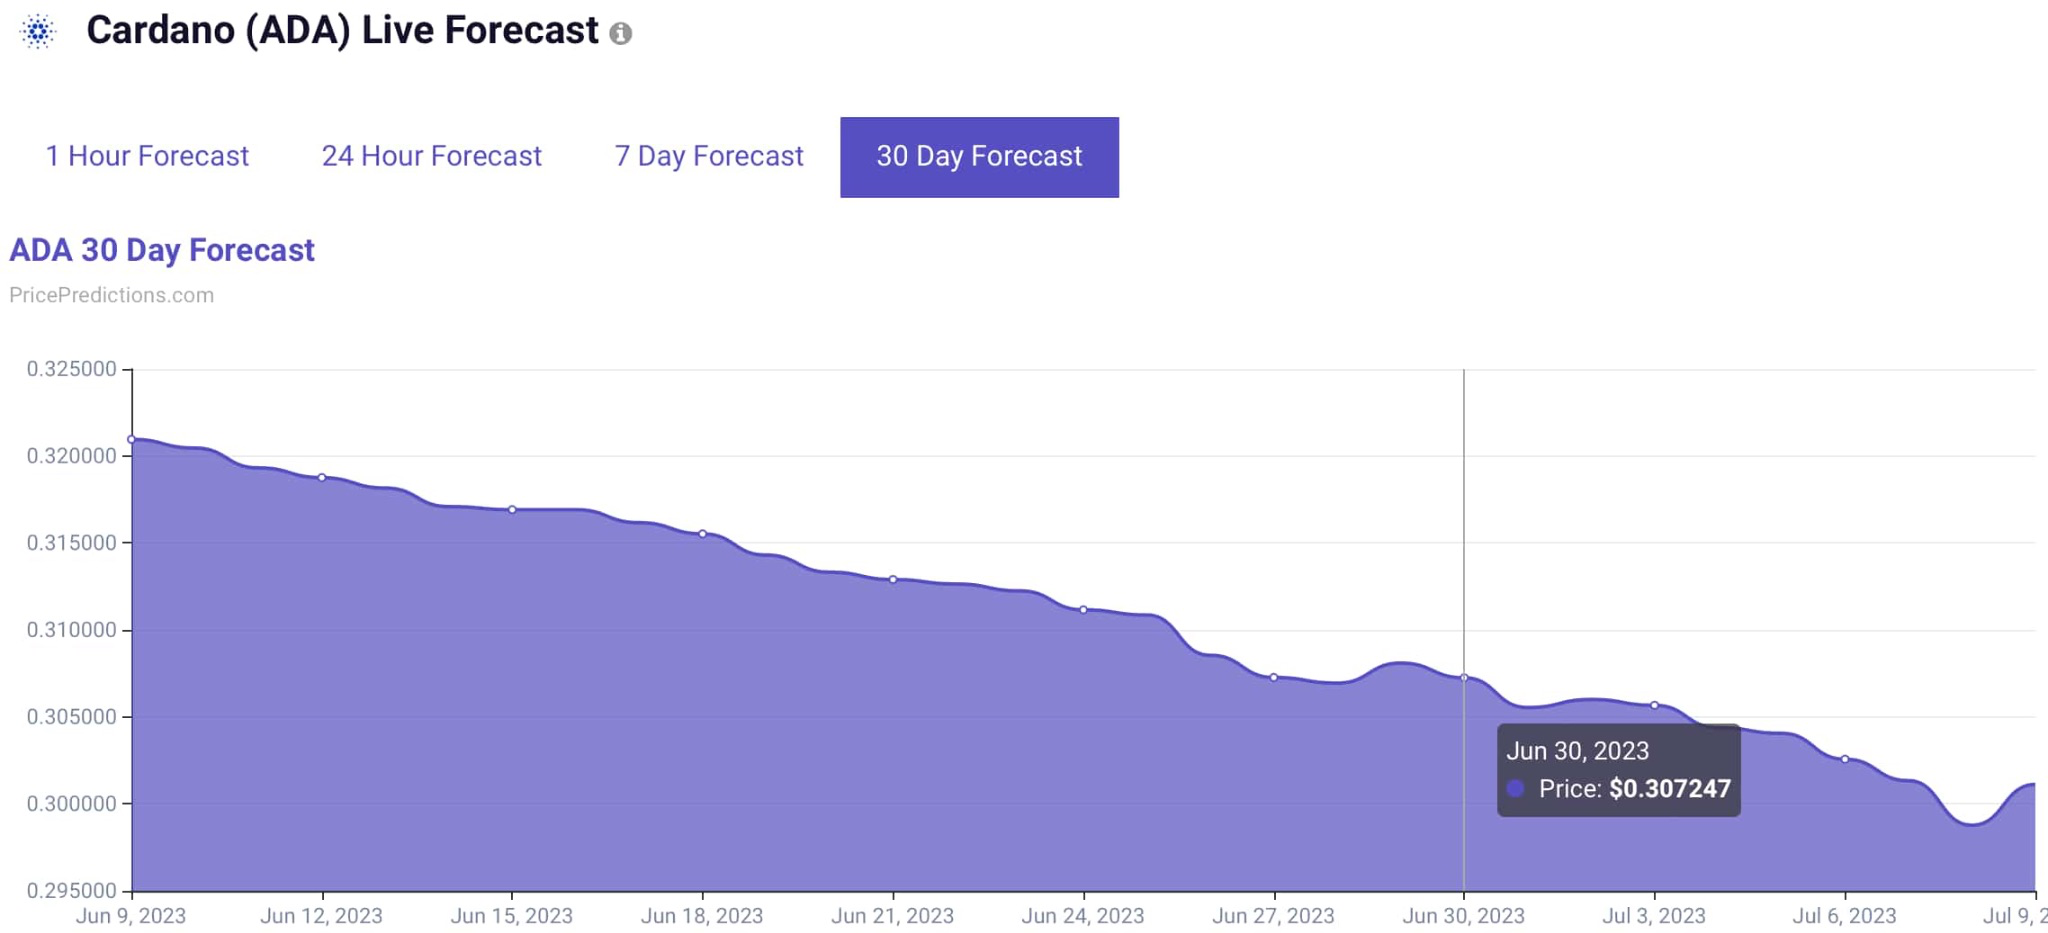Click the tooltip showing Price $0.307247

[1618, 769]
